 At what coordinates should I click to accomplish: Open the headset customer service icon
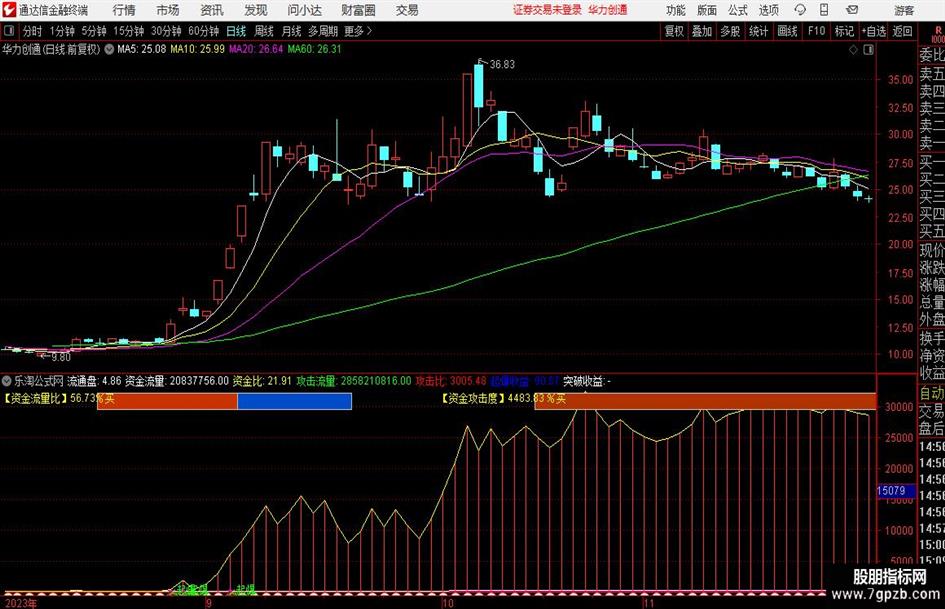pos(800,10)
